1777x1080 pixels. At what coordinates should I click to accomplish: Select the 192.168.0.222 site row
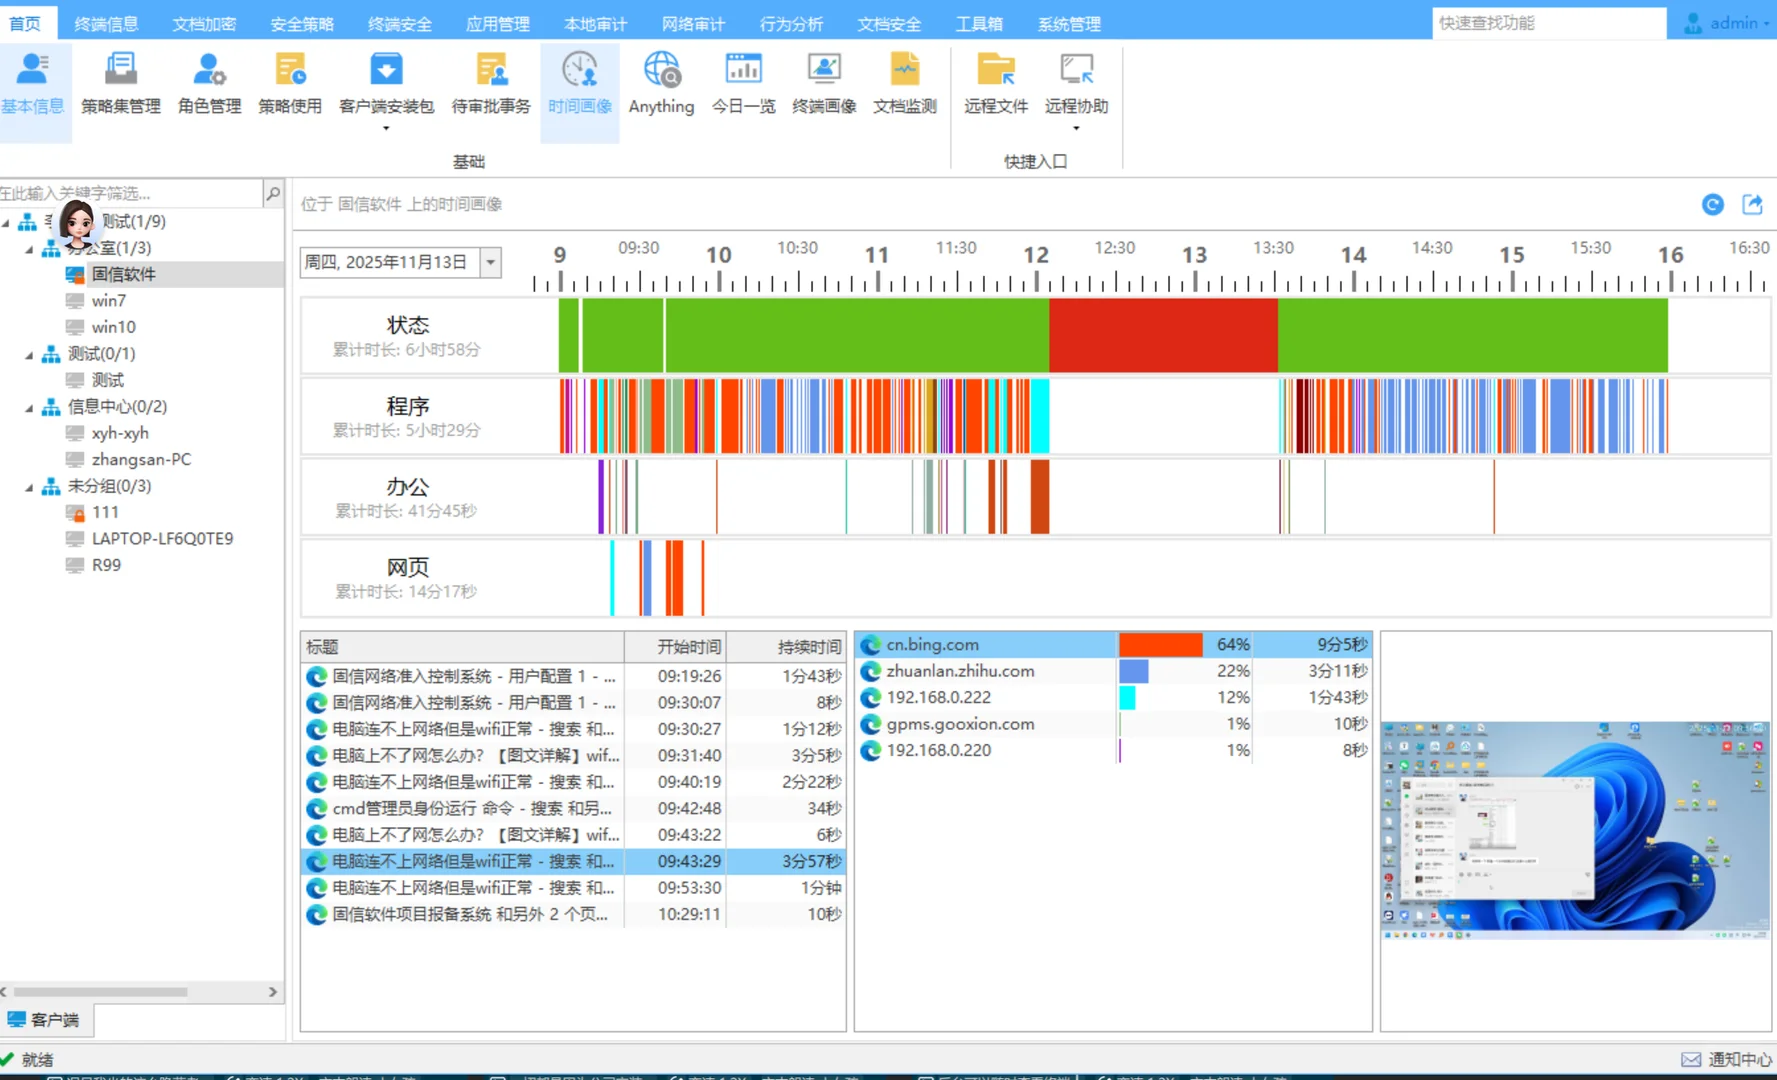point(1113,697)
